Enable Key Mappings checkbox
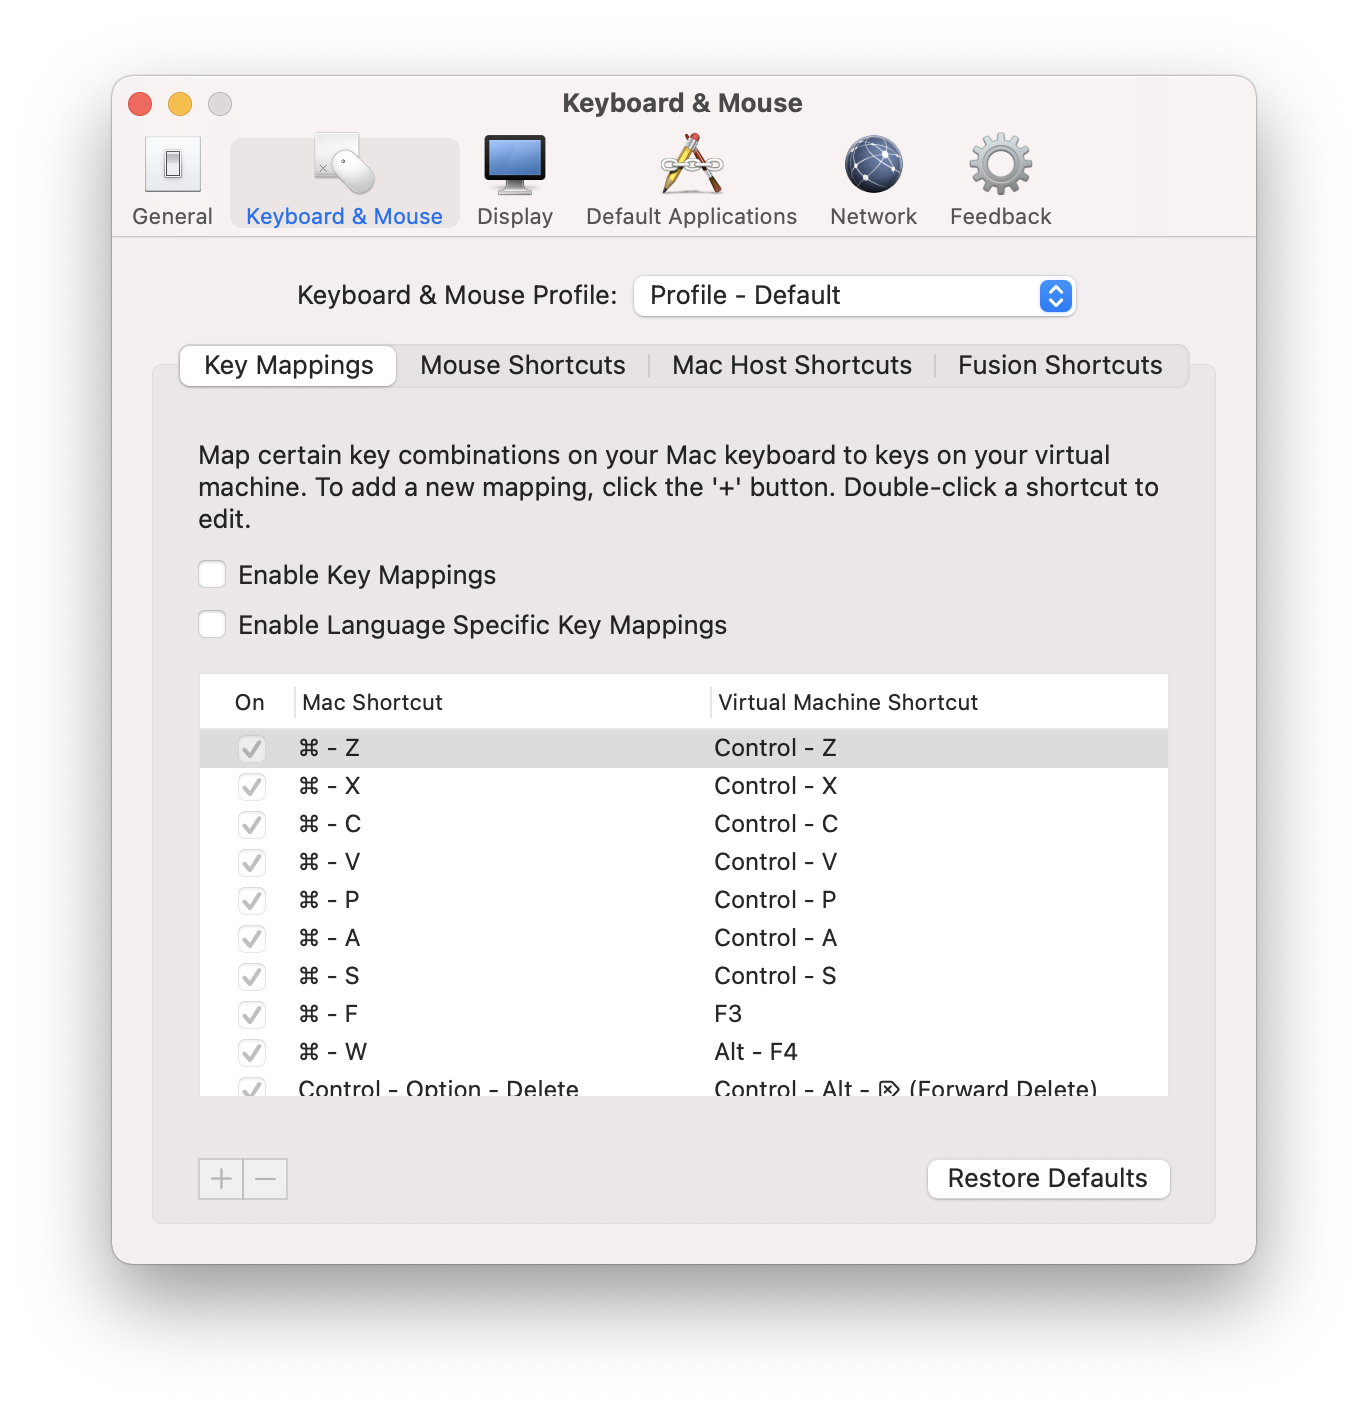1368x1412 pixels. [x=212, y=575]
